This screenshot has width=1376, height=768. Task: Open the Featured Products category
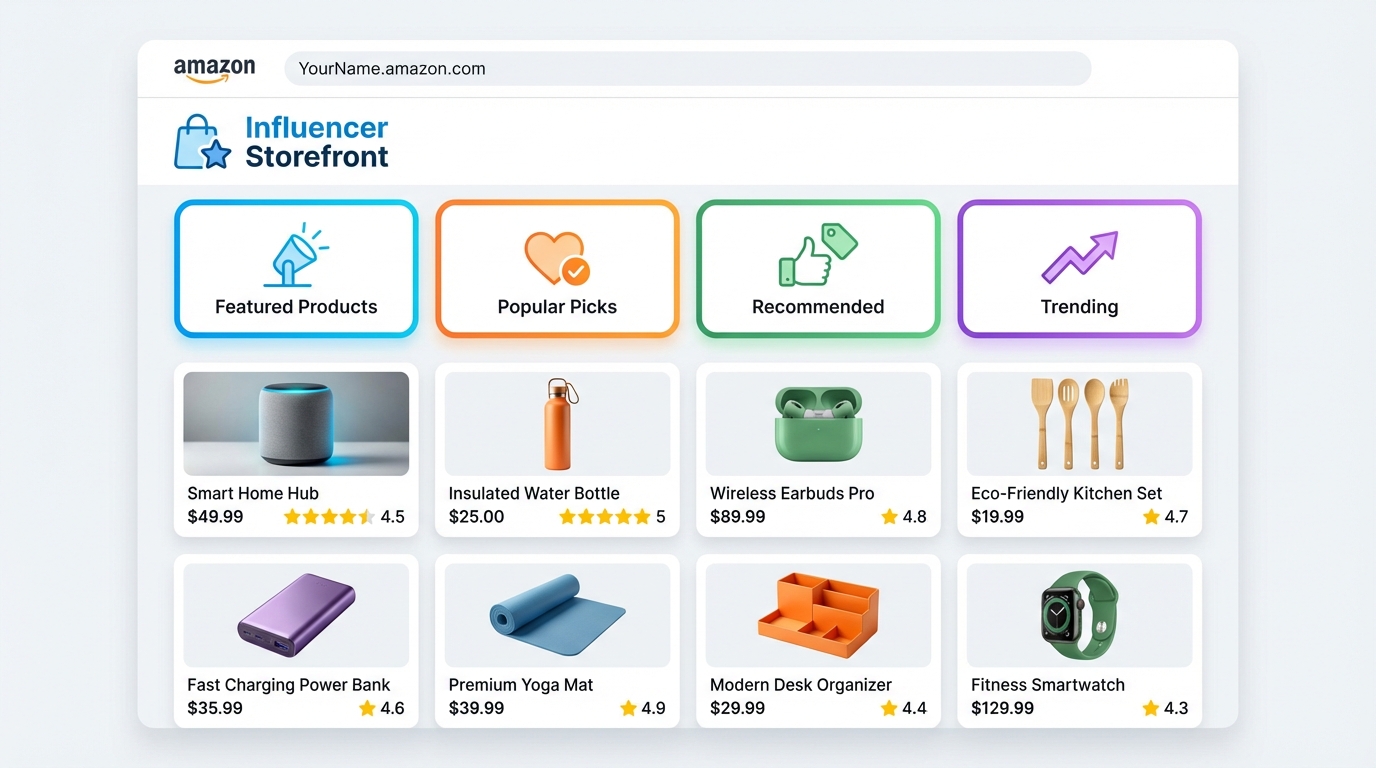pos(295,268)
